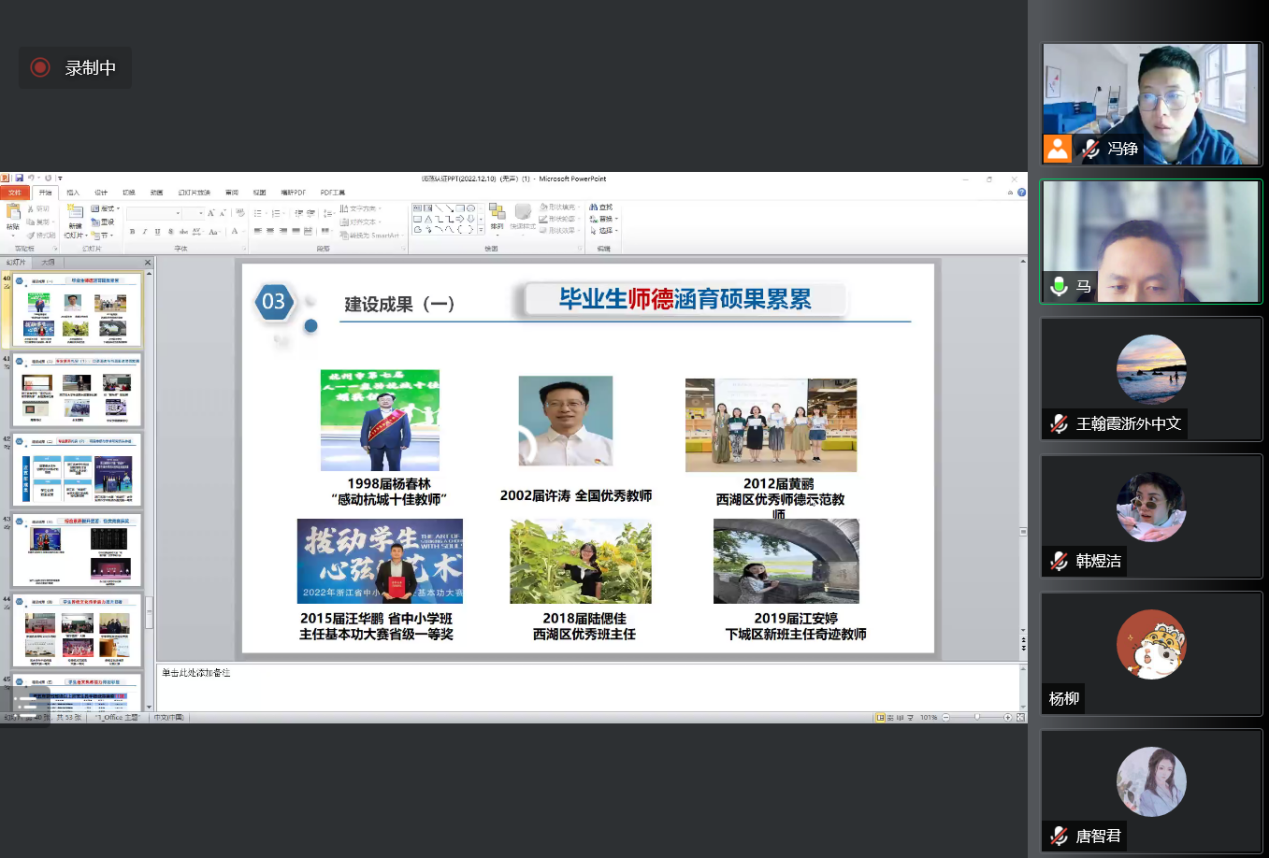The image size is (1269, 858).
Task: Click the notes area placeholder text
Action: (196, 673)
